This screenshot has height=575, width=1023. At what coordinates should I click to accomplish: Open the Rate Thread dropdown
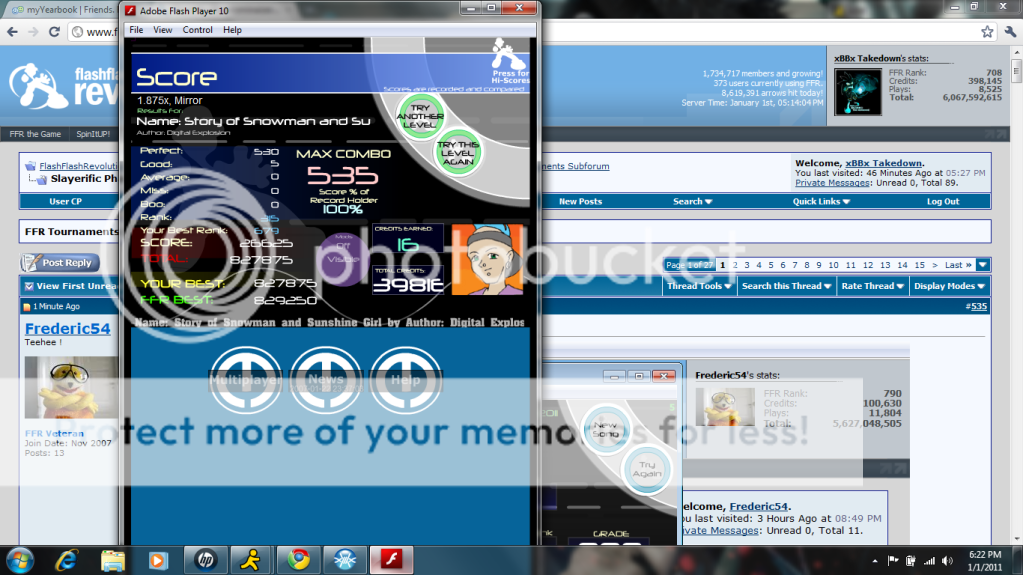872,286
